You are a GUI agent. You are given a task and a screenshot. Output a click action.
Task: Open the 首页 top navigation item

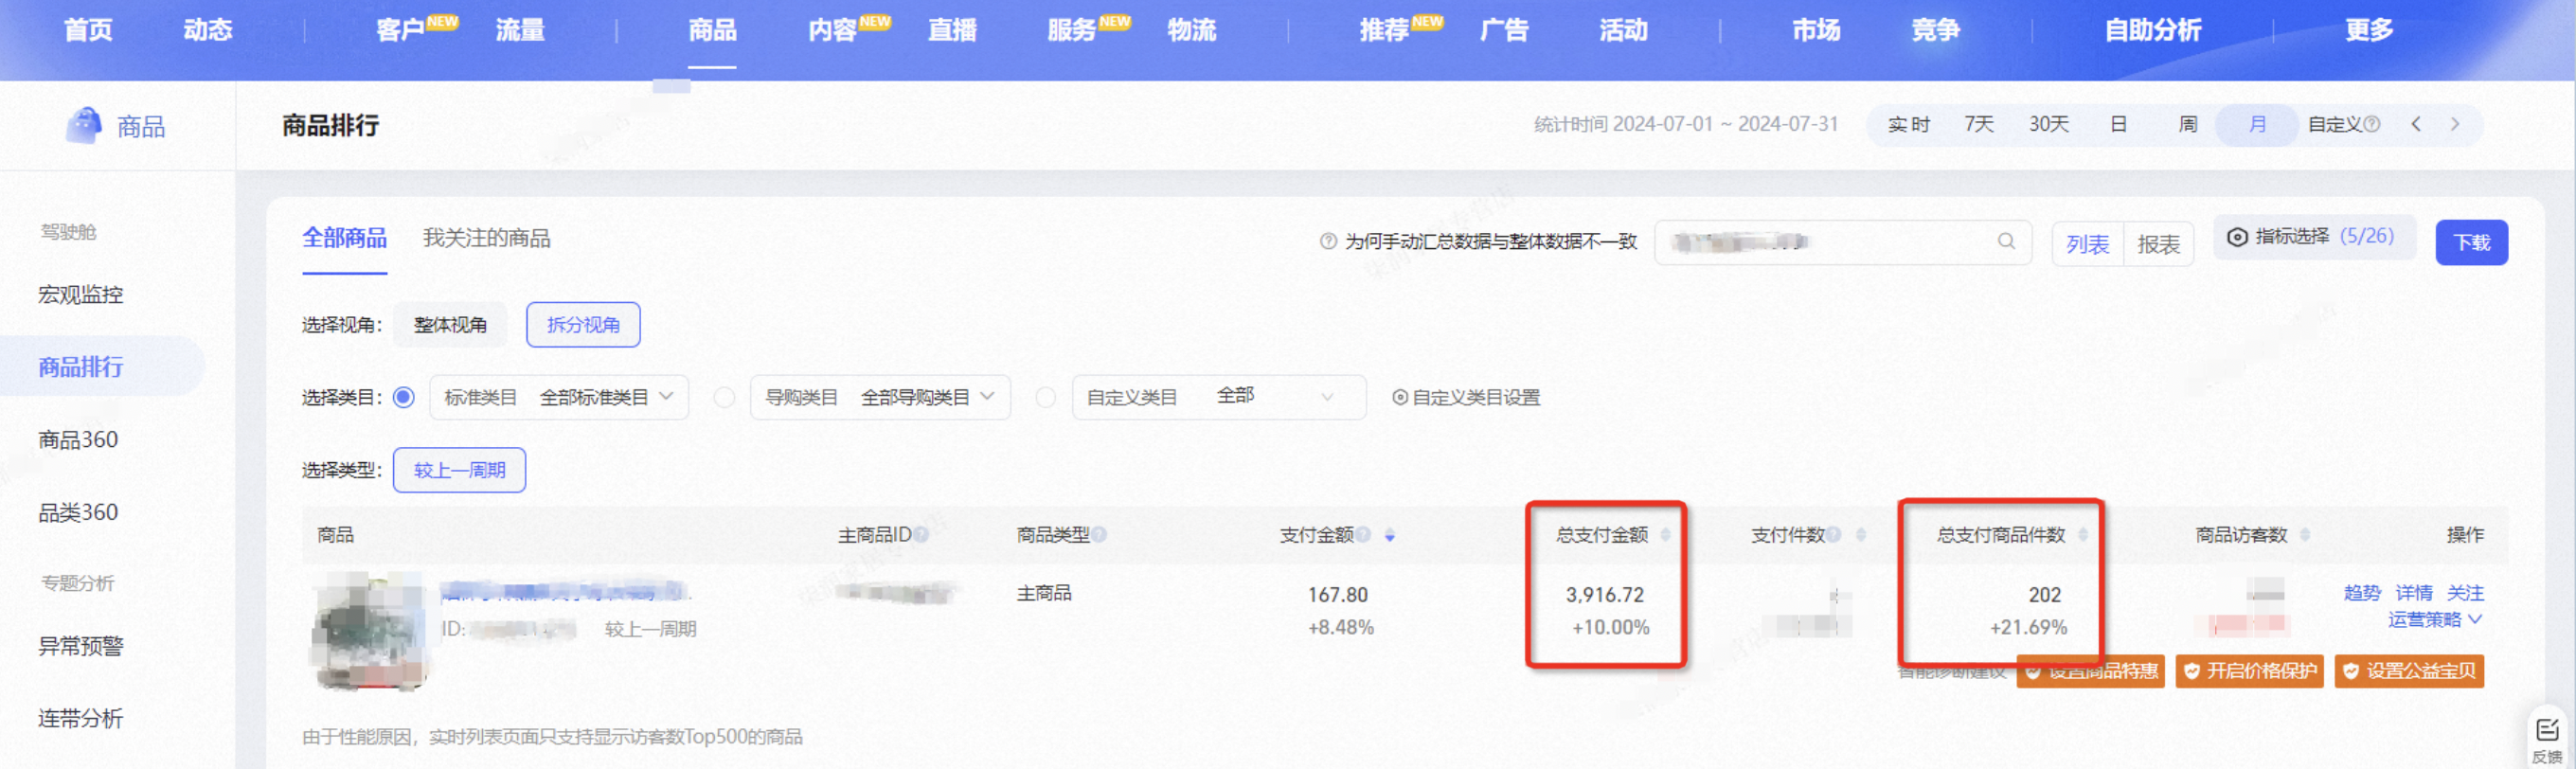pos(88,30)
